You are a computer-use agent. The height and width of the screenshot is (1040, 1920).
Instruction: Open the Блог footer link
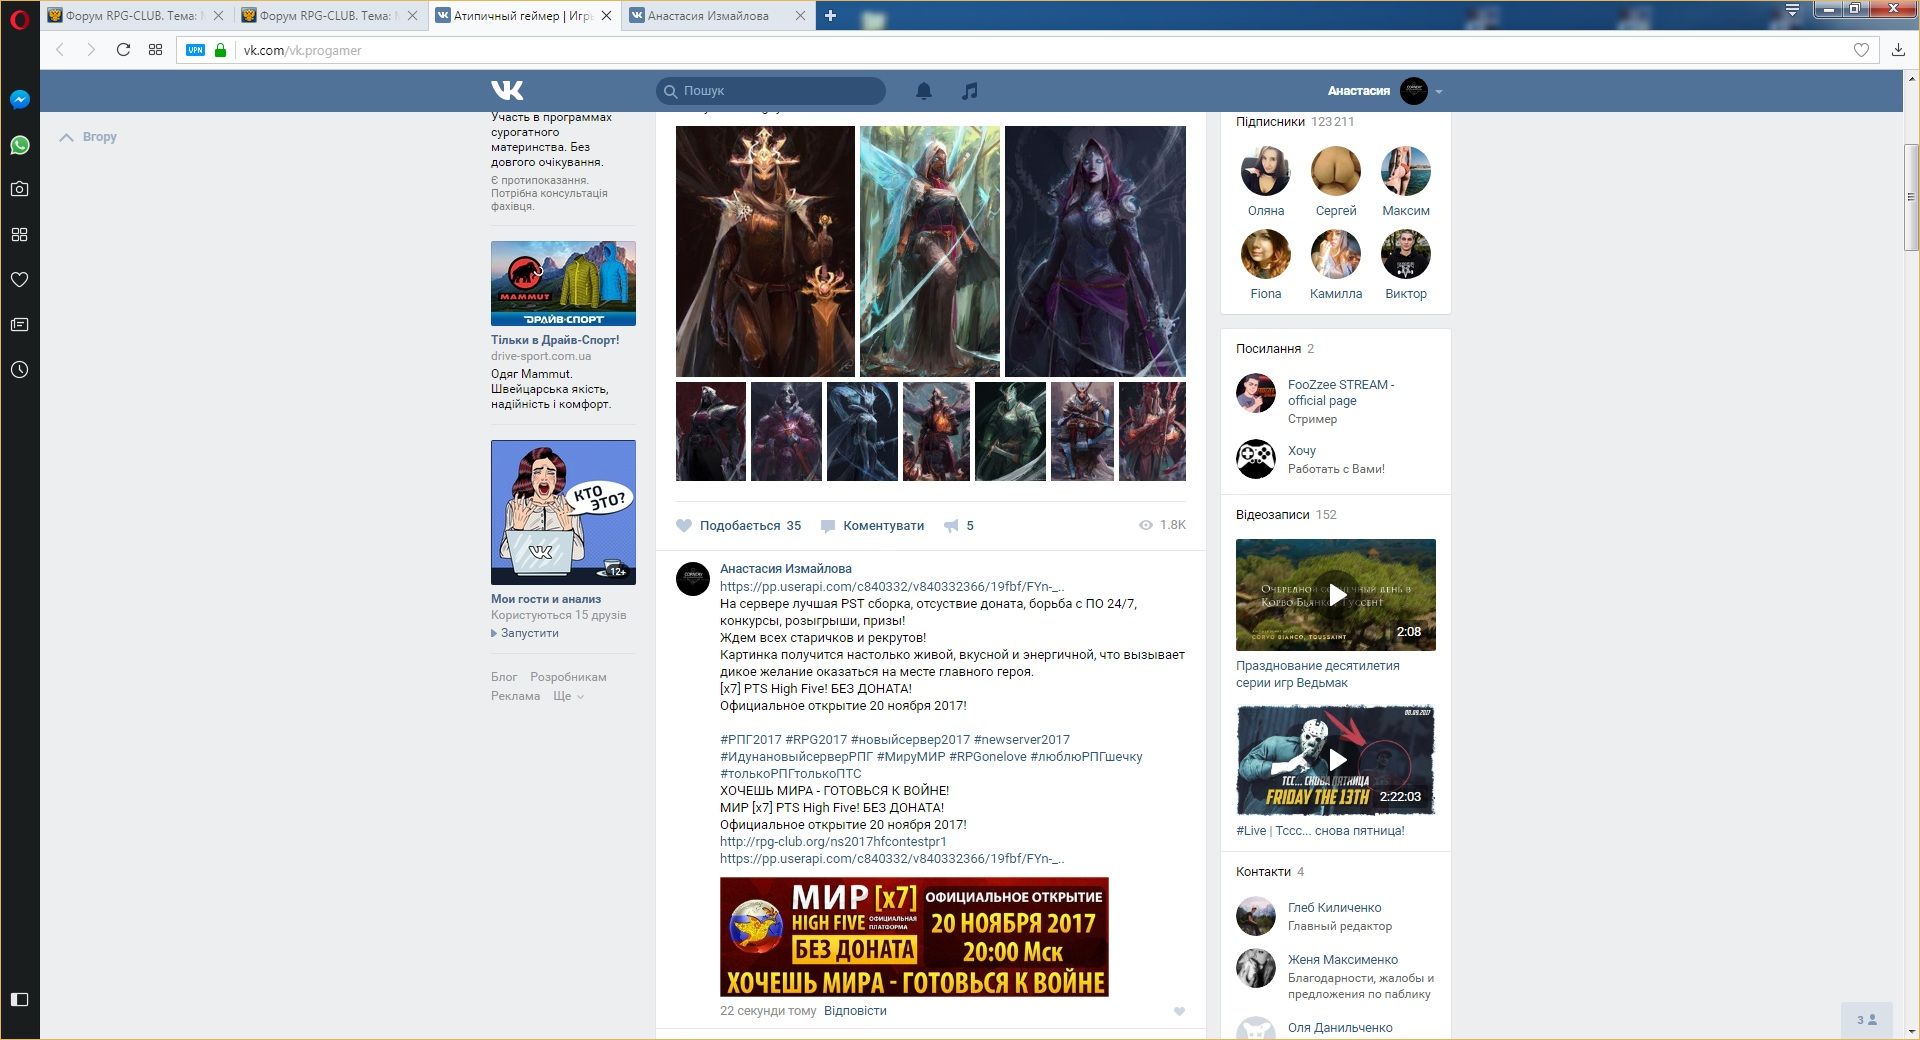click(504, 677)
